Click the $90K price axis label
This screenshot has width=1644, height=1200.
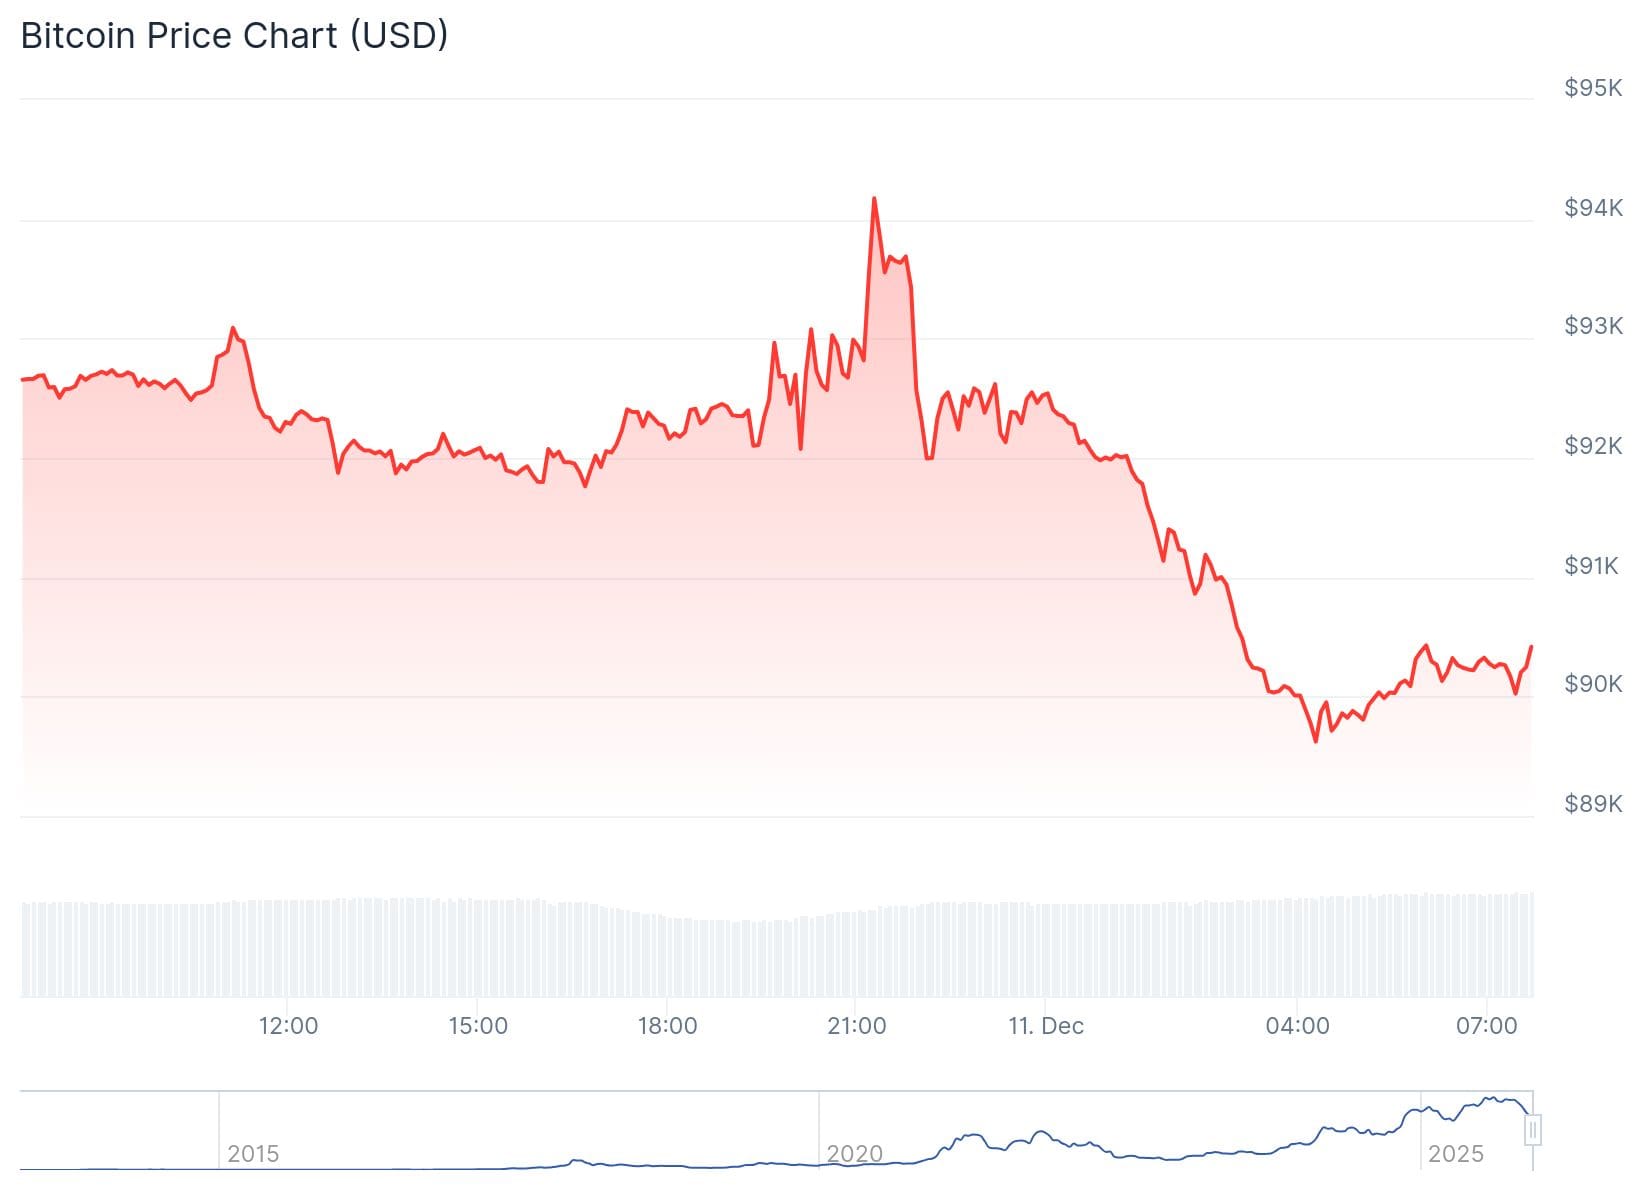coord(1593,684)
